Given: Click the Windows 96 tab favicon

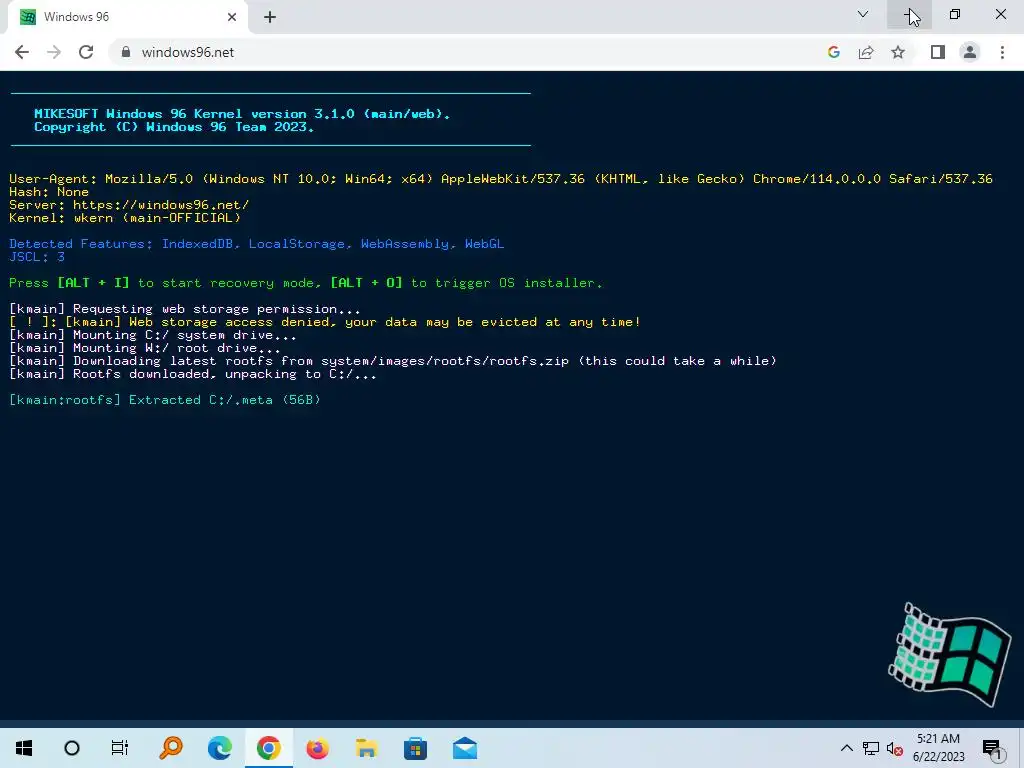Looking at the screenshot, I should tap(27, 17).
